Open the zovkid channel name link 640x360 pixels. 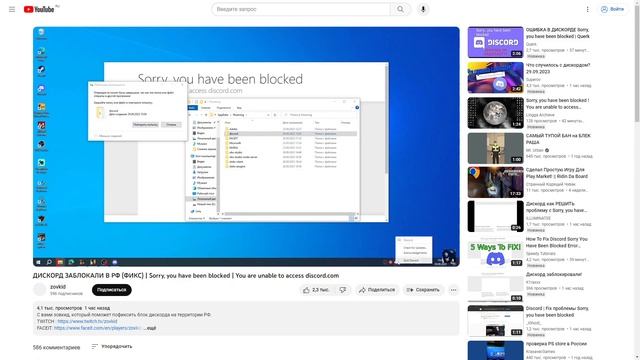58,287
